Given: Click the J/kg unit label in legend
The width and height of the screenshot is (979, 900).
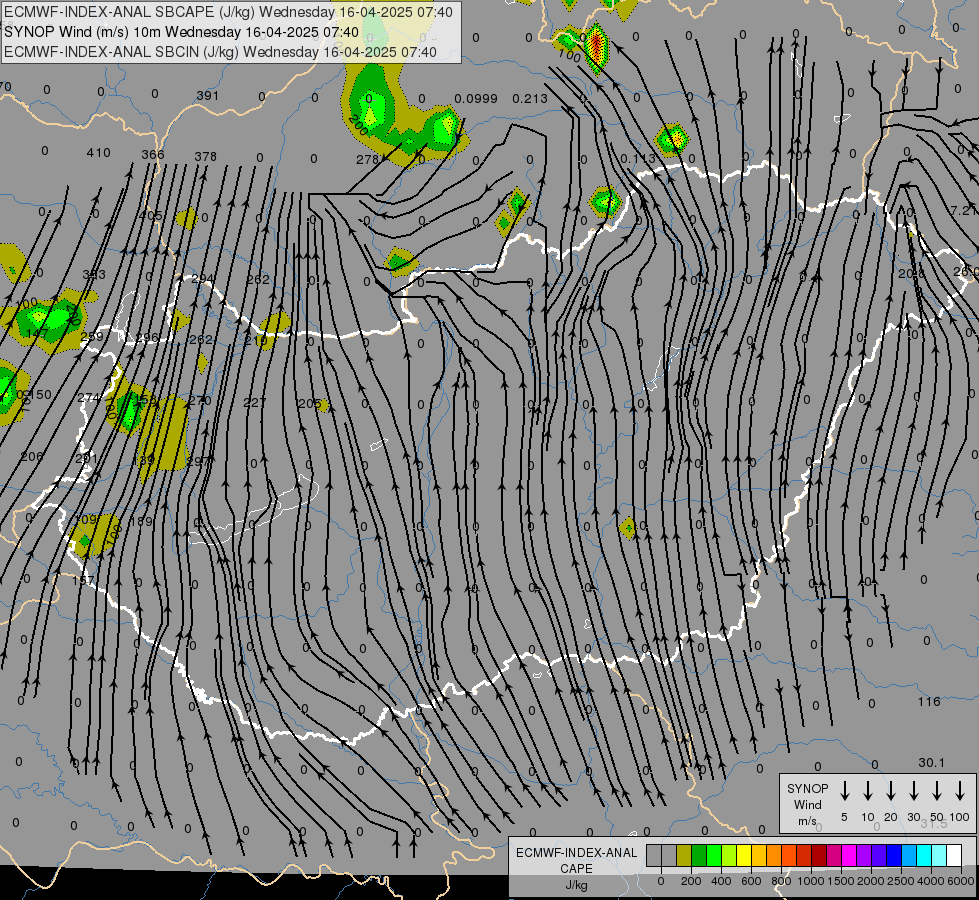Looking at the screenshot, I should 576,885.
